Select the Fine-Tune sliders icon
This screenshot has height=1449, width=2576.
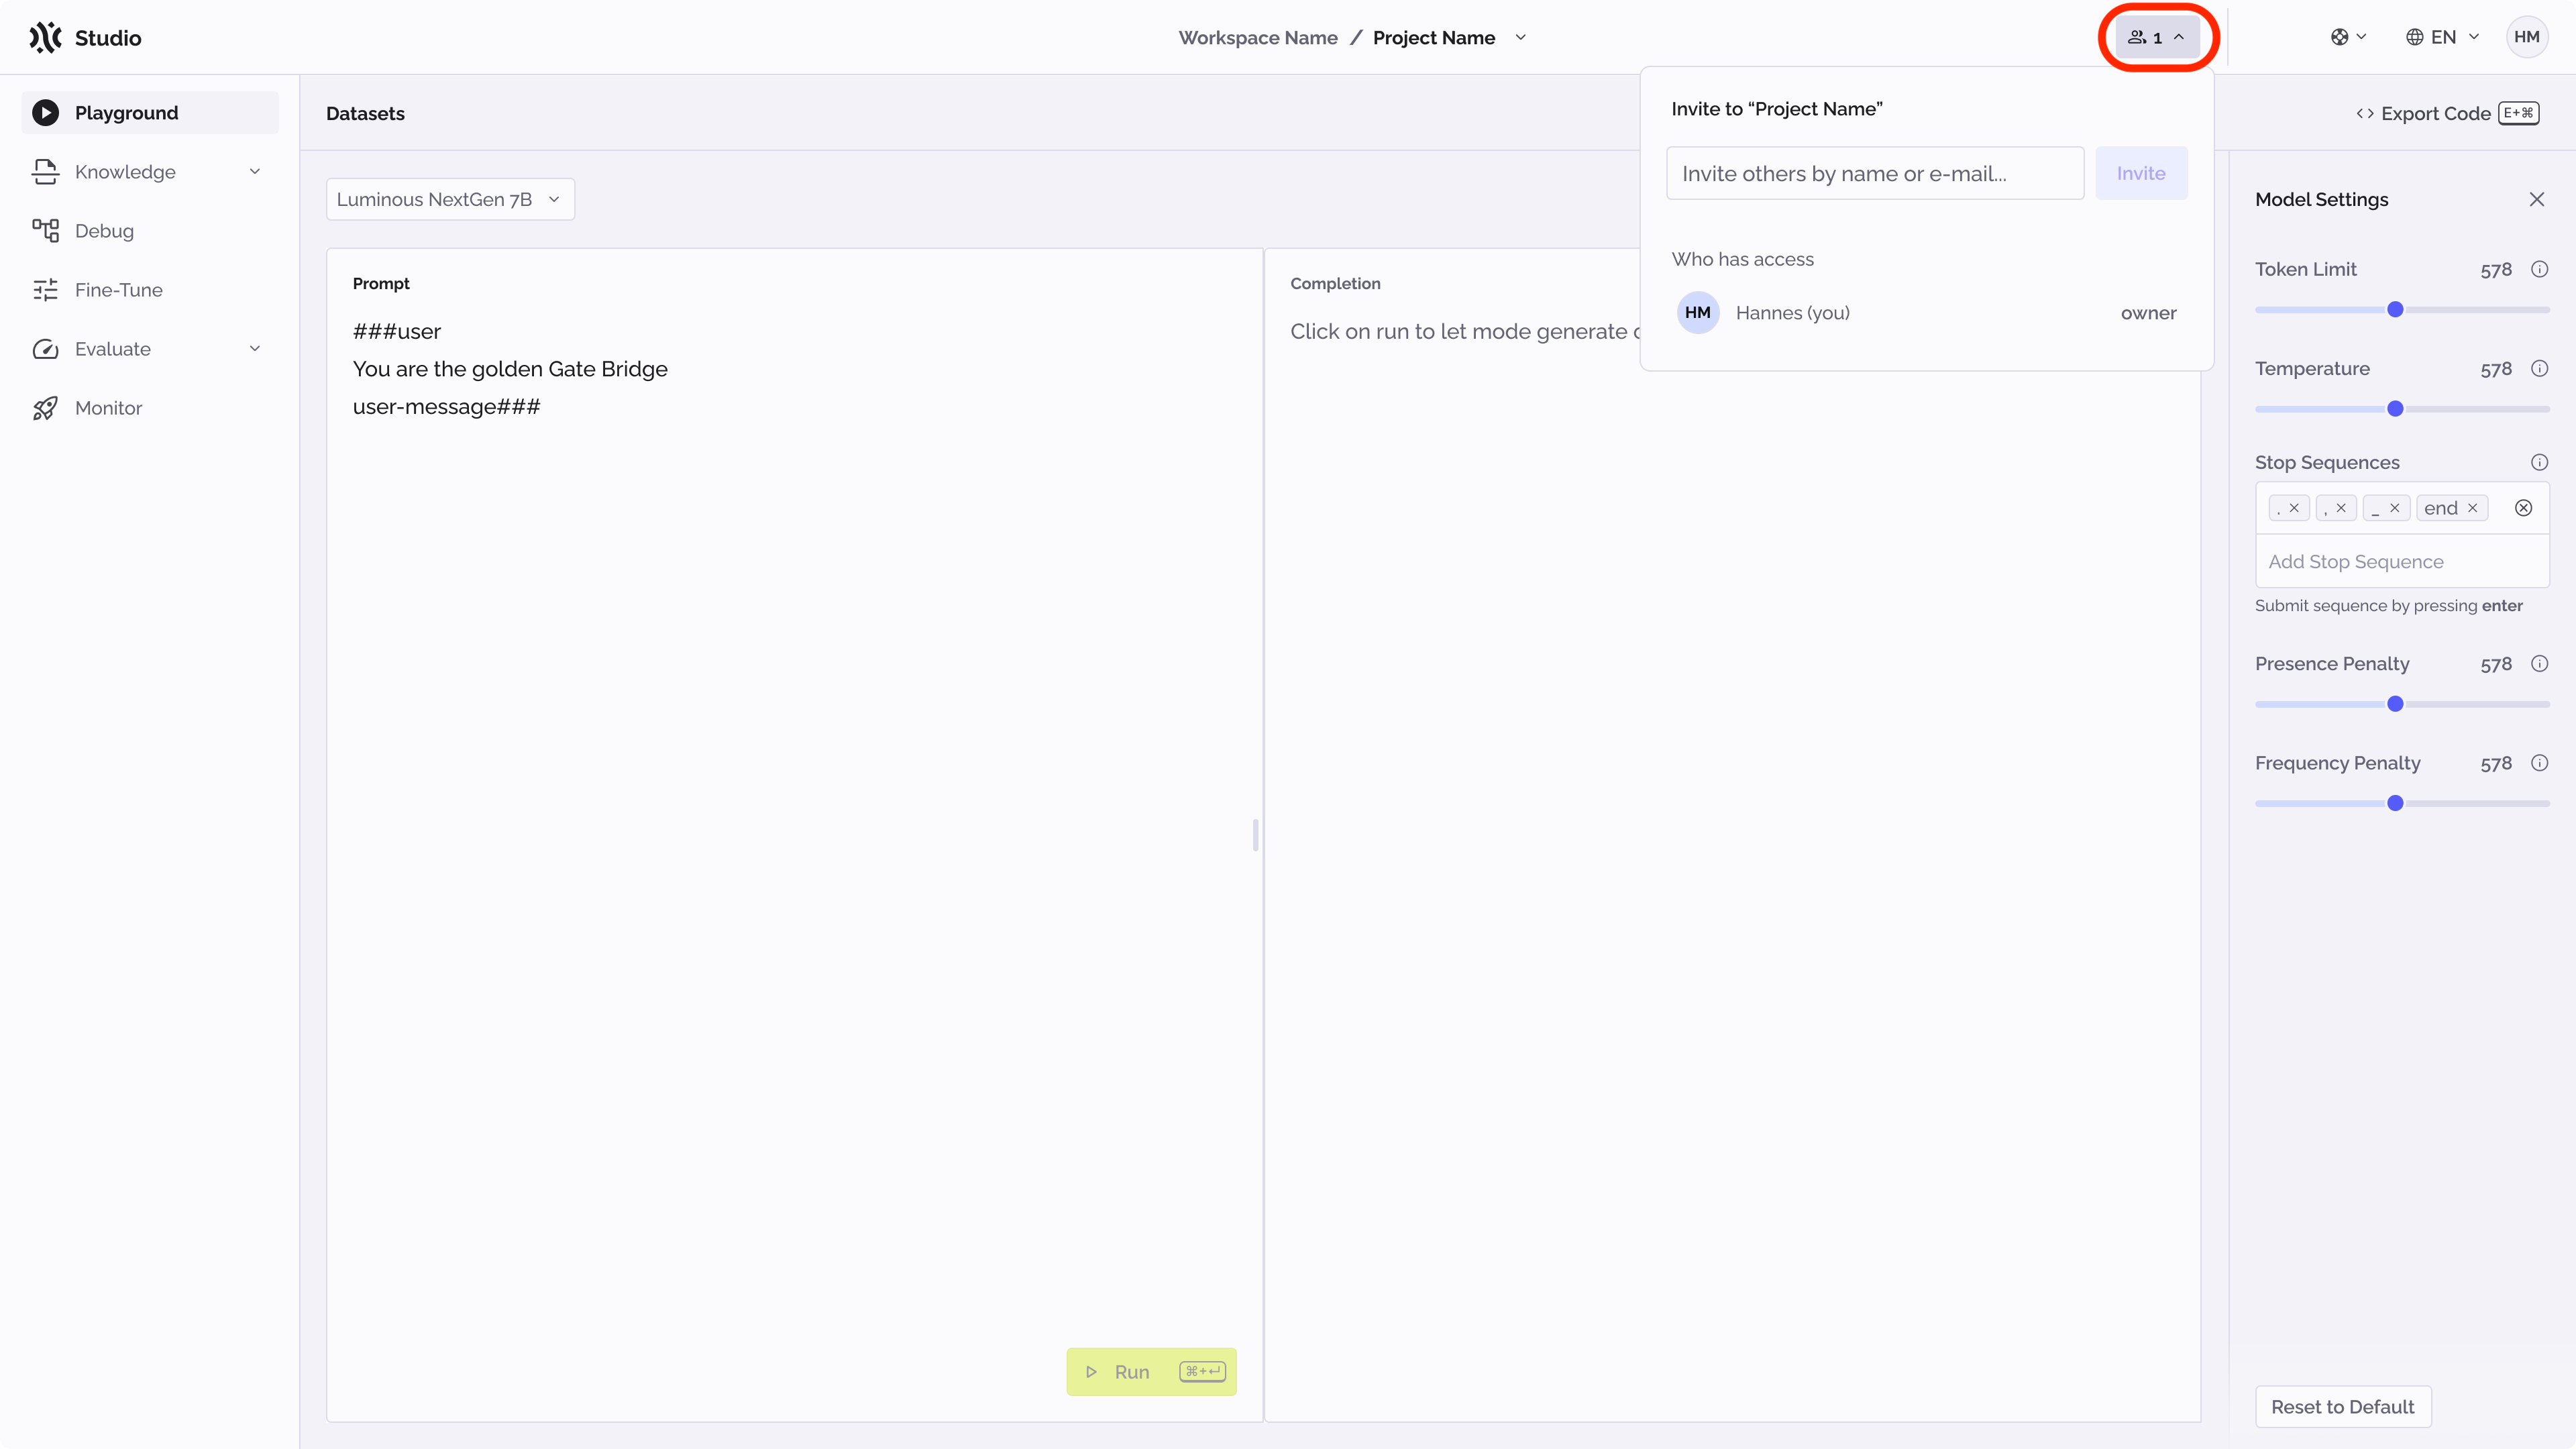point(47,289)
